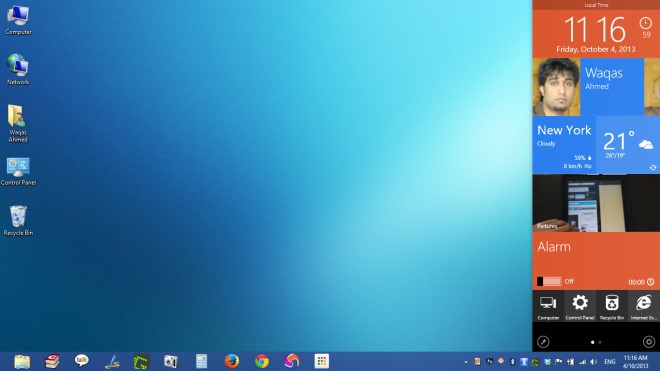The width and height of the screenshot is (660, 371).
Task: Click the Bluetooth tray icon
Action: [512, 362]
